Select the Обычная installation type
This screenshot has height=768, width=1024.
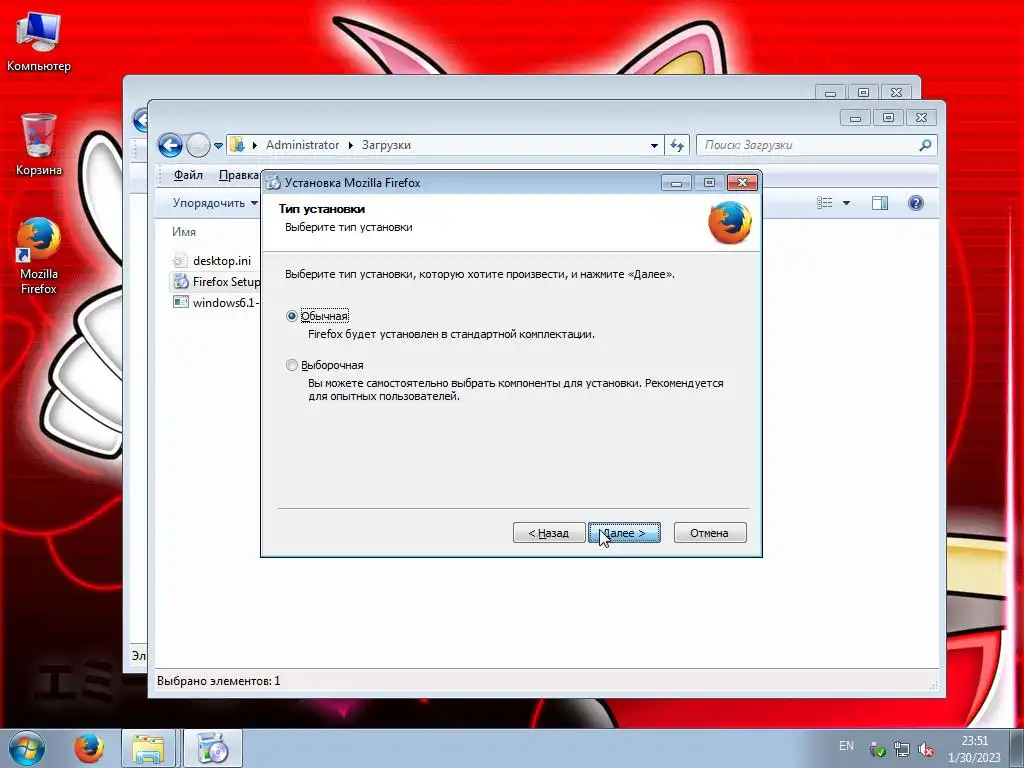pos(318,316)
